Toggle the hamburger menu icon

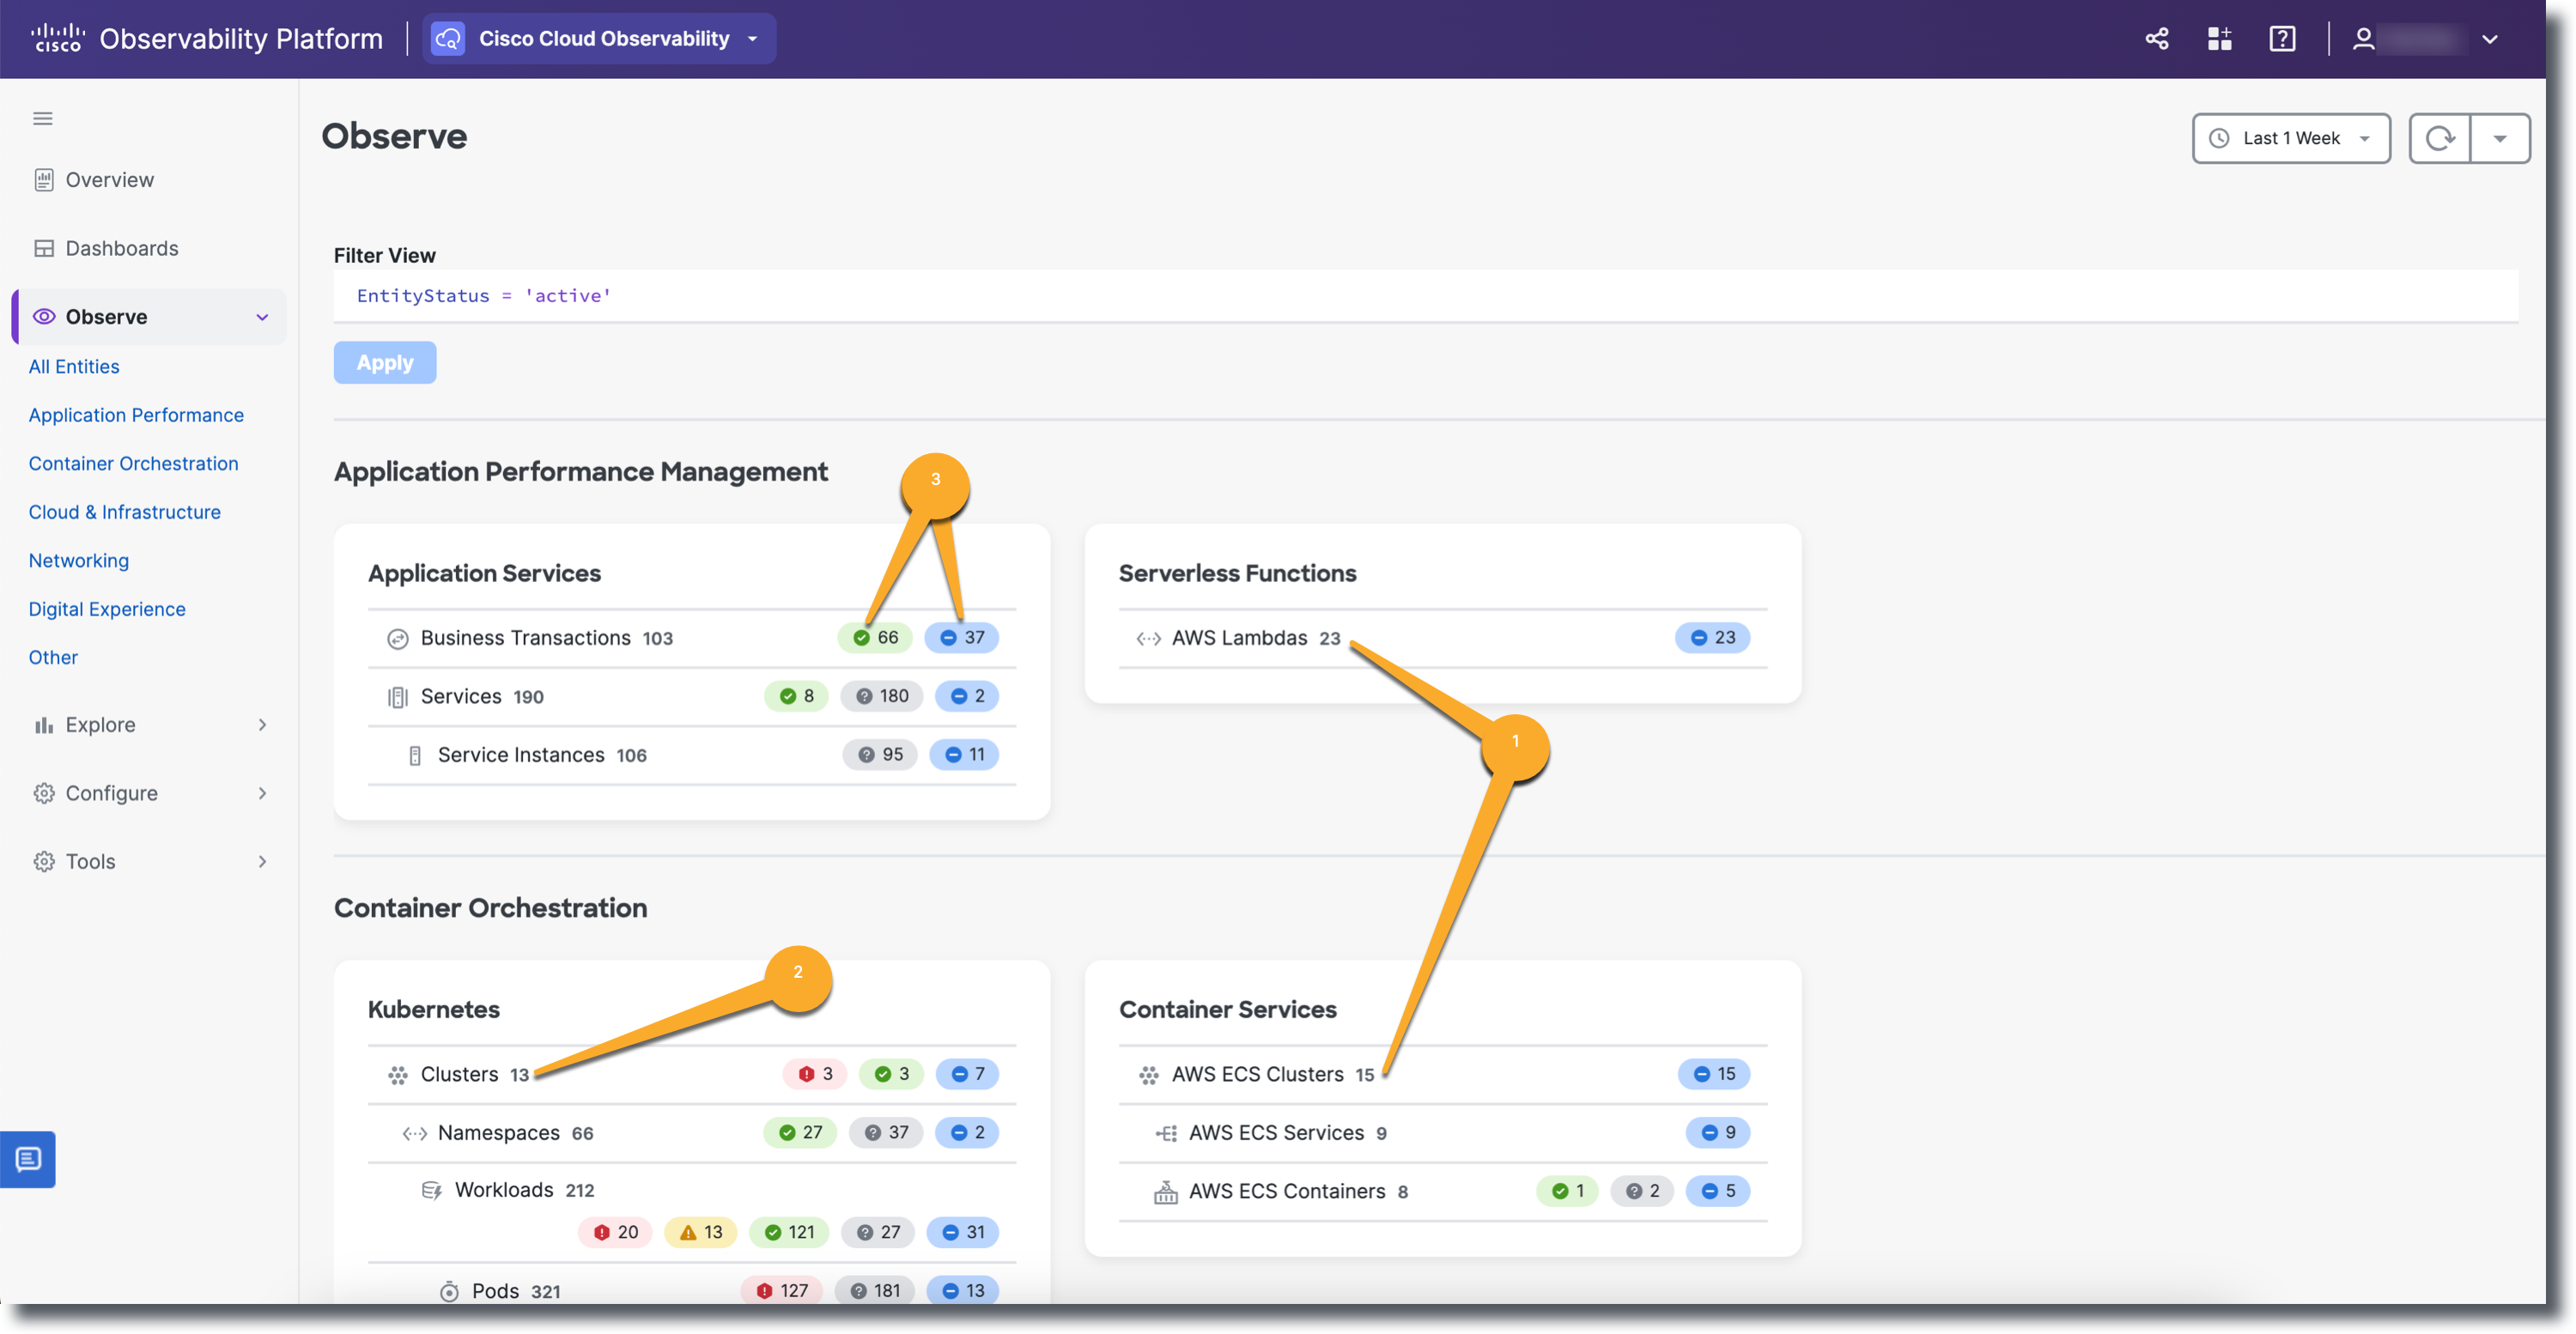tap(43, 119)
